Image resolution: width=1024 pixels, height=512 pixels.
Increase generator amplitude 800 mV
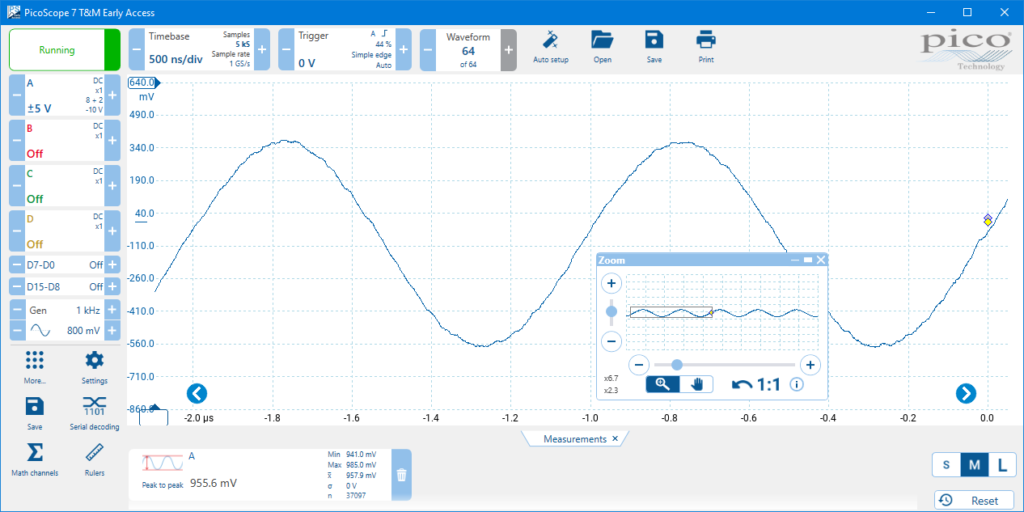click(112, 331)
